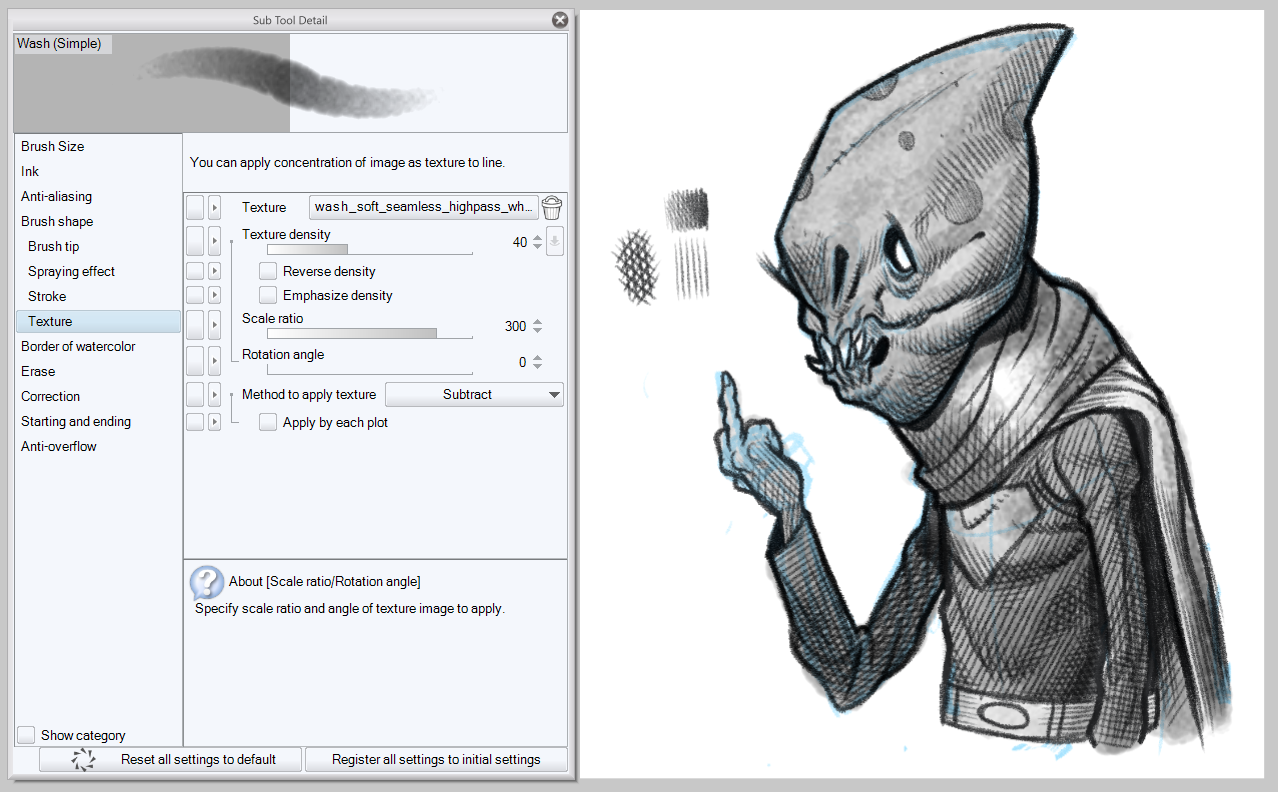The height and width of the screenshot is (792, 1278).
Task: Enable the Emphasize density checkbox
Action: [268, 295]
